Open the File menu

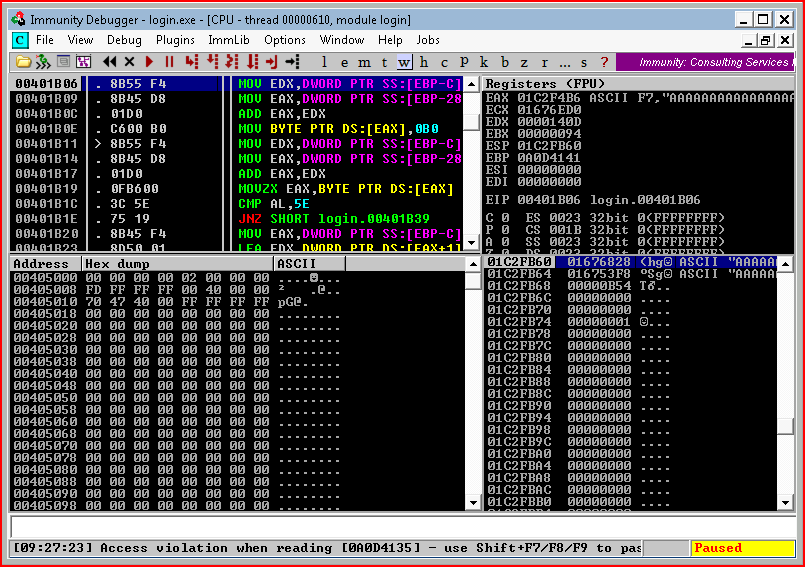pos(45,40)
